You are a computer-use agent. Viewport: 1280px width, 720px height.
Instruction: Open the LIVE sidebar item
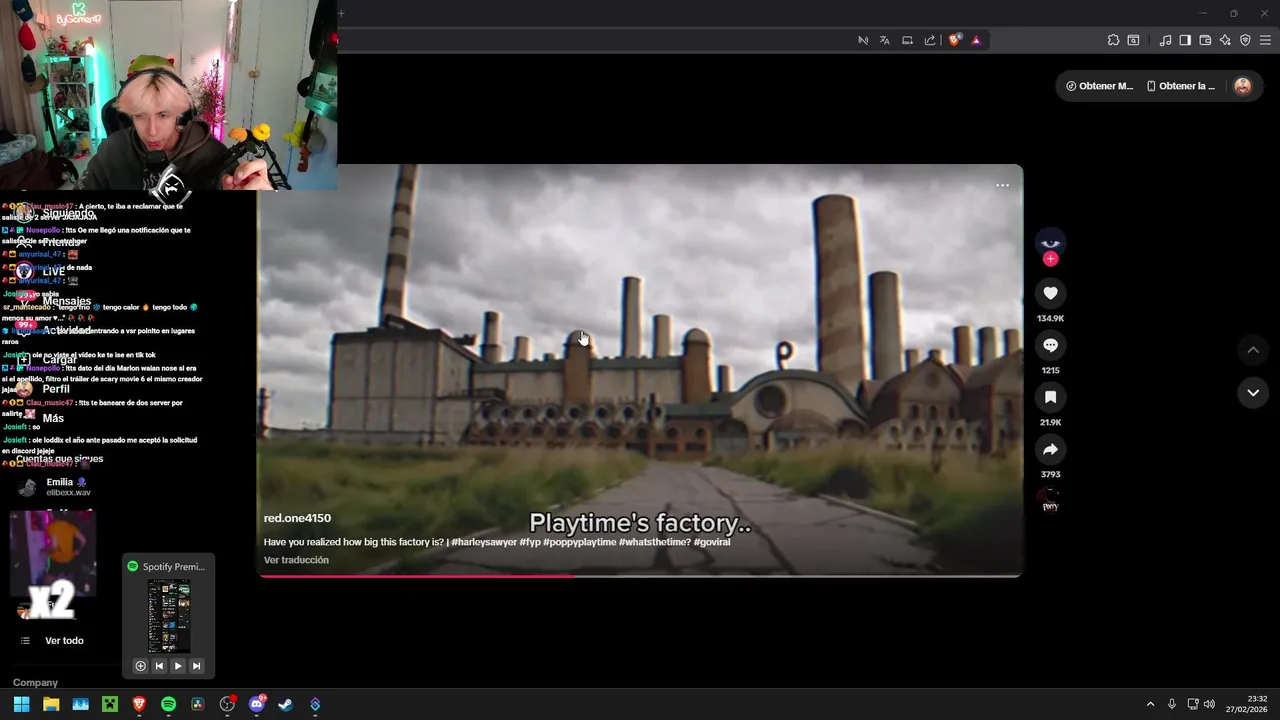(x=53, y=271)
